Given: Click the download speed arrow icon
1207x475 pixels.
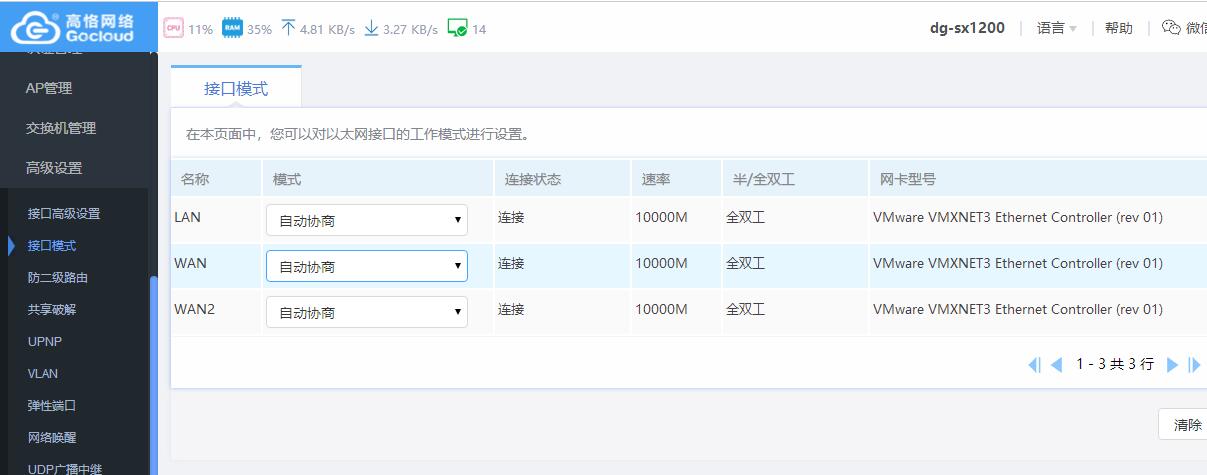Looking at the screenshot, I should click(x=371, y=28).
